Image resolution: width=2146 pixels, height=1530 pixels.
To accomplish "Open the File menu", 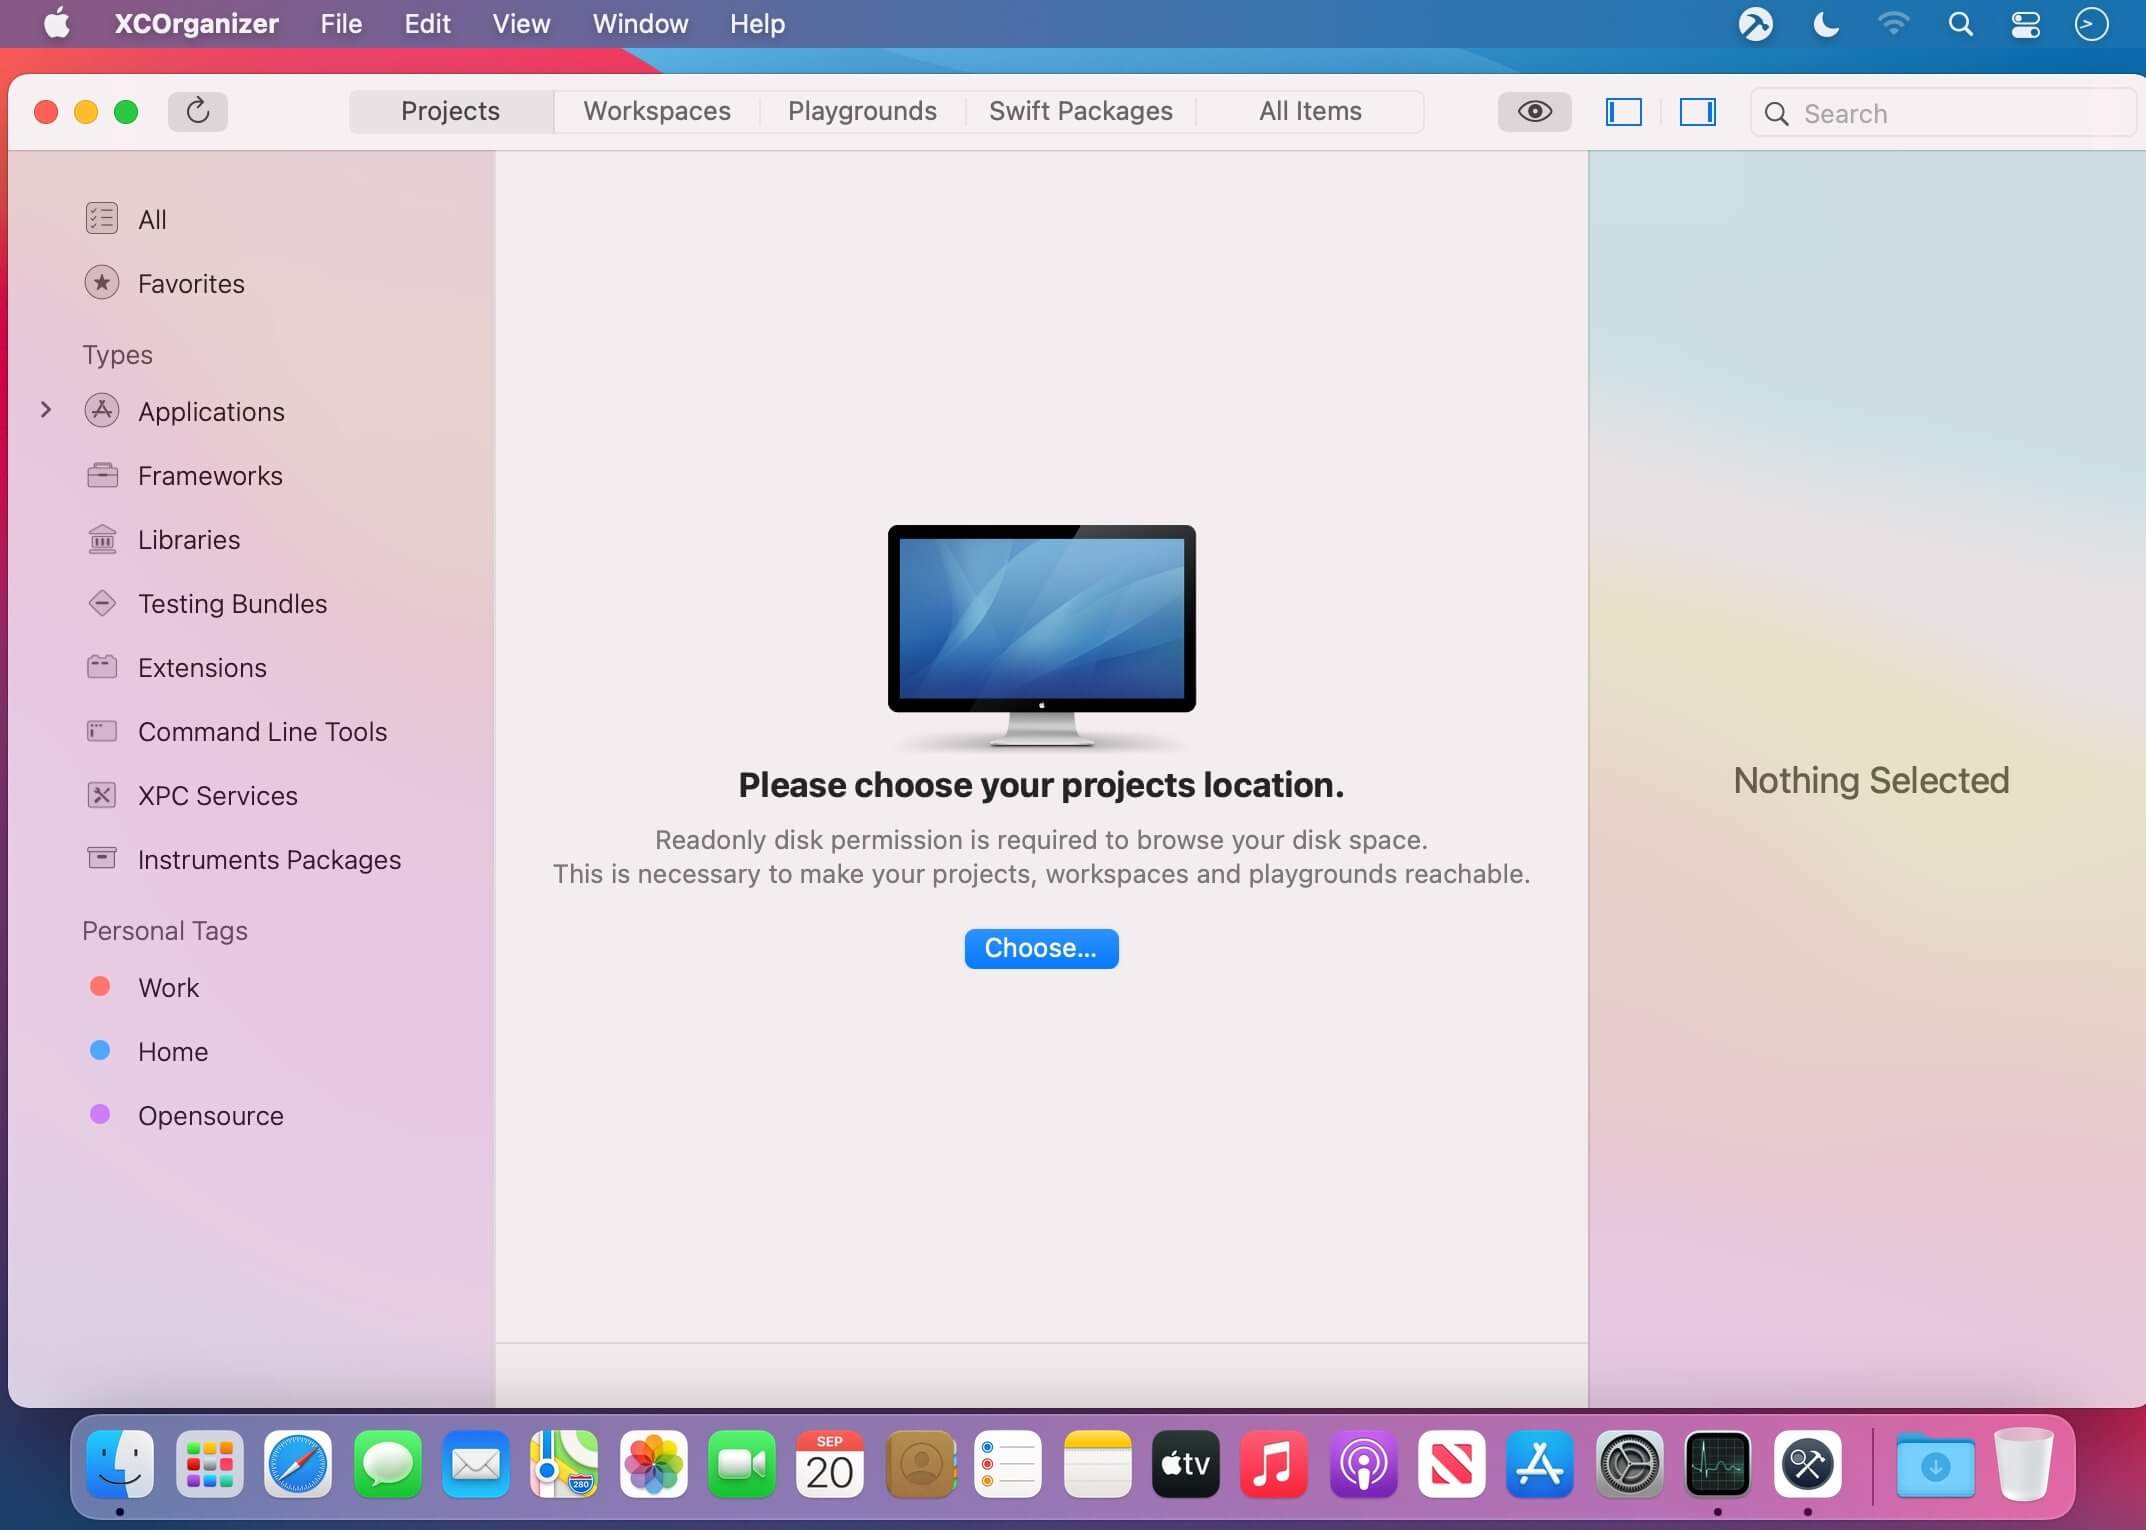I will [x=341, y=24].
